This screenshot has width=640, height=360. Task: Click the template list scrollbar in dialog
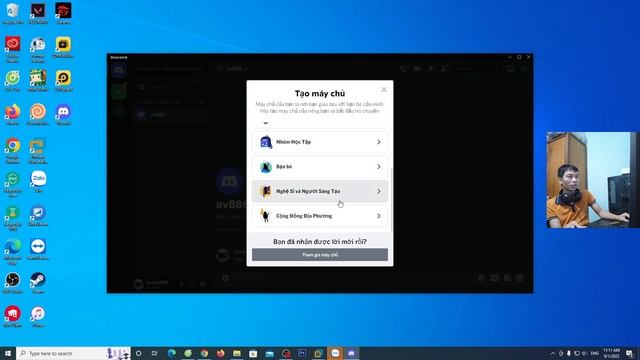click(x=391, y=200)
